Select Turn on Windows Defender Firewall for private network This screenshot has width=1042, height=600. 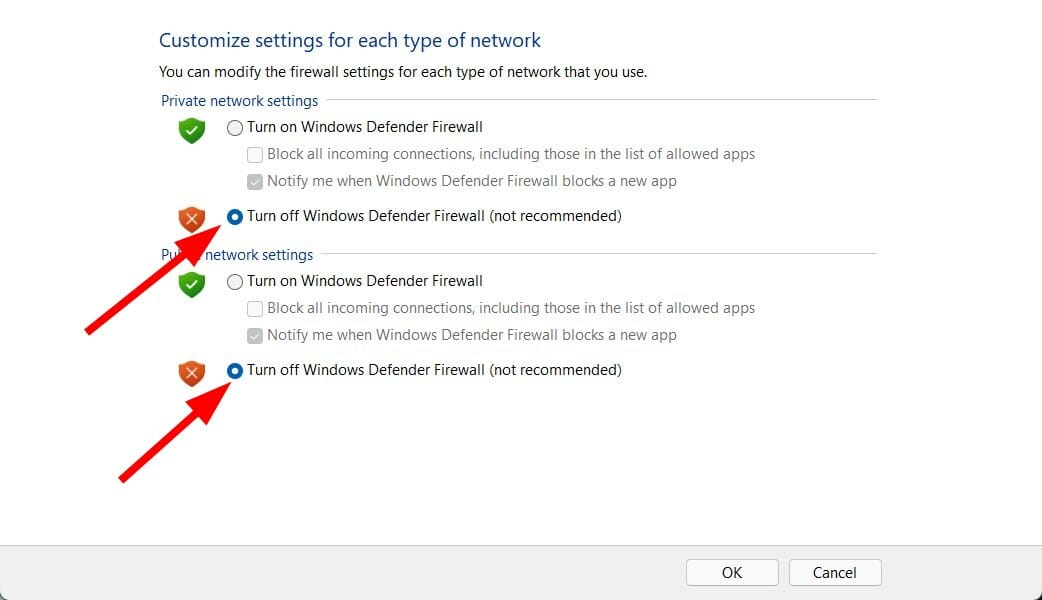coord(235,127)
